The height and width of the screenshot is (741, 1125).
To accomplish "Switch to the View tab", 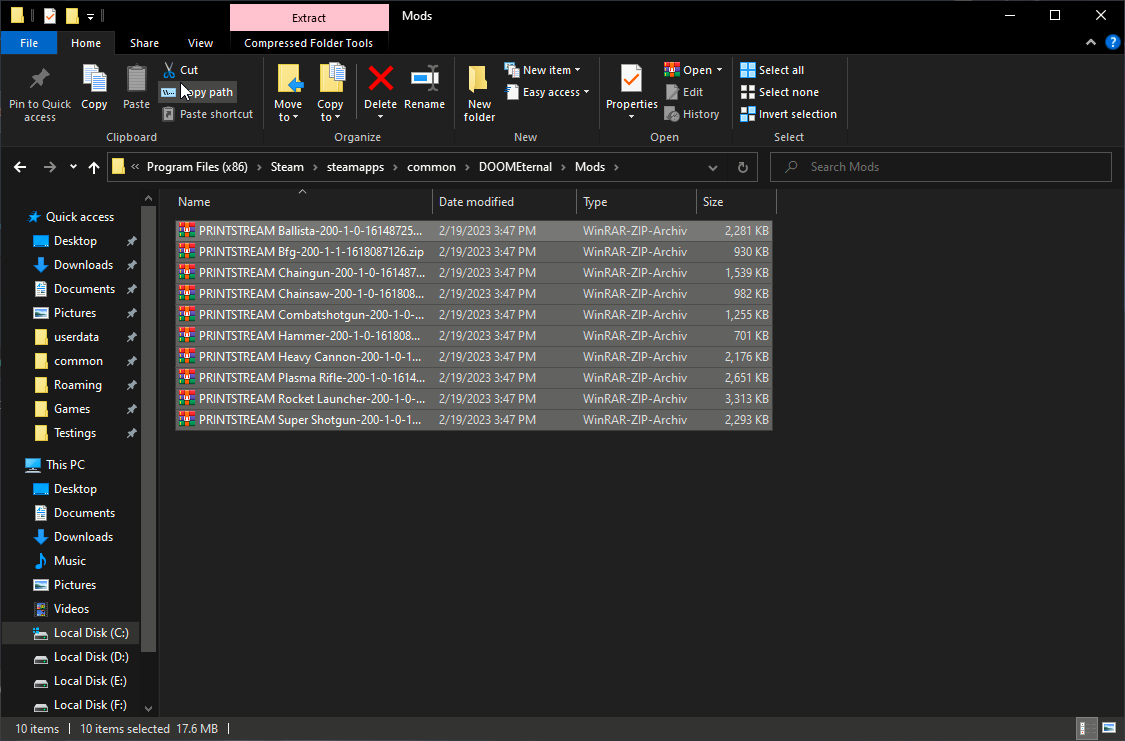I will tap(200, 43).
